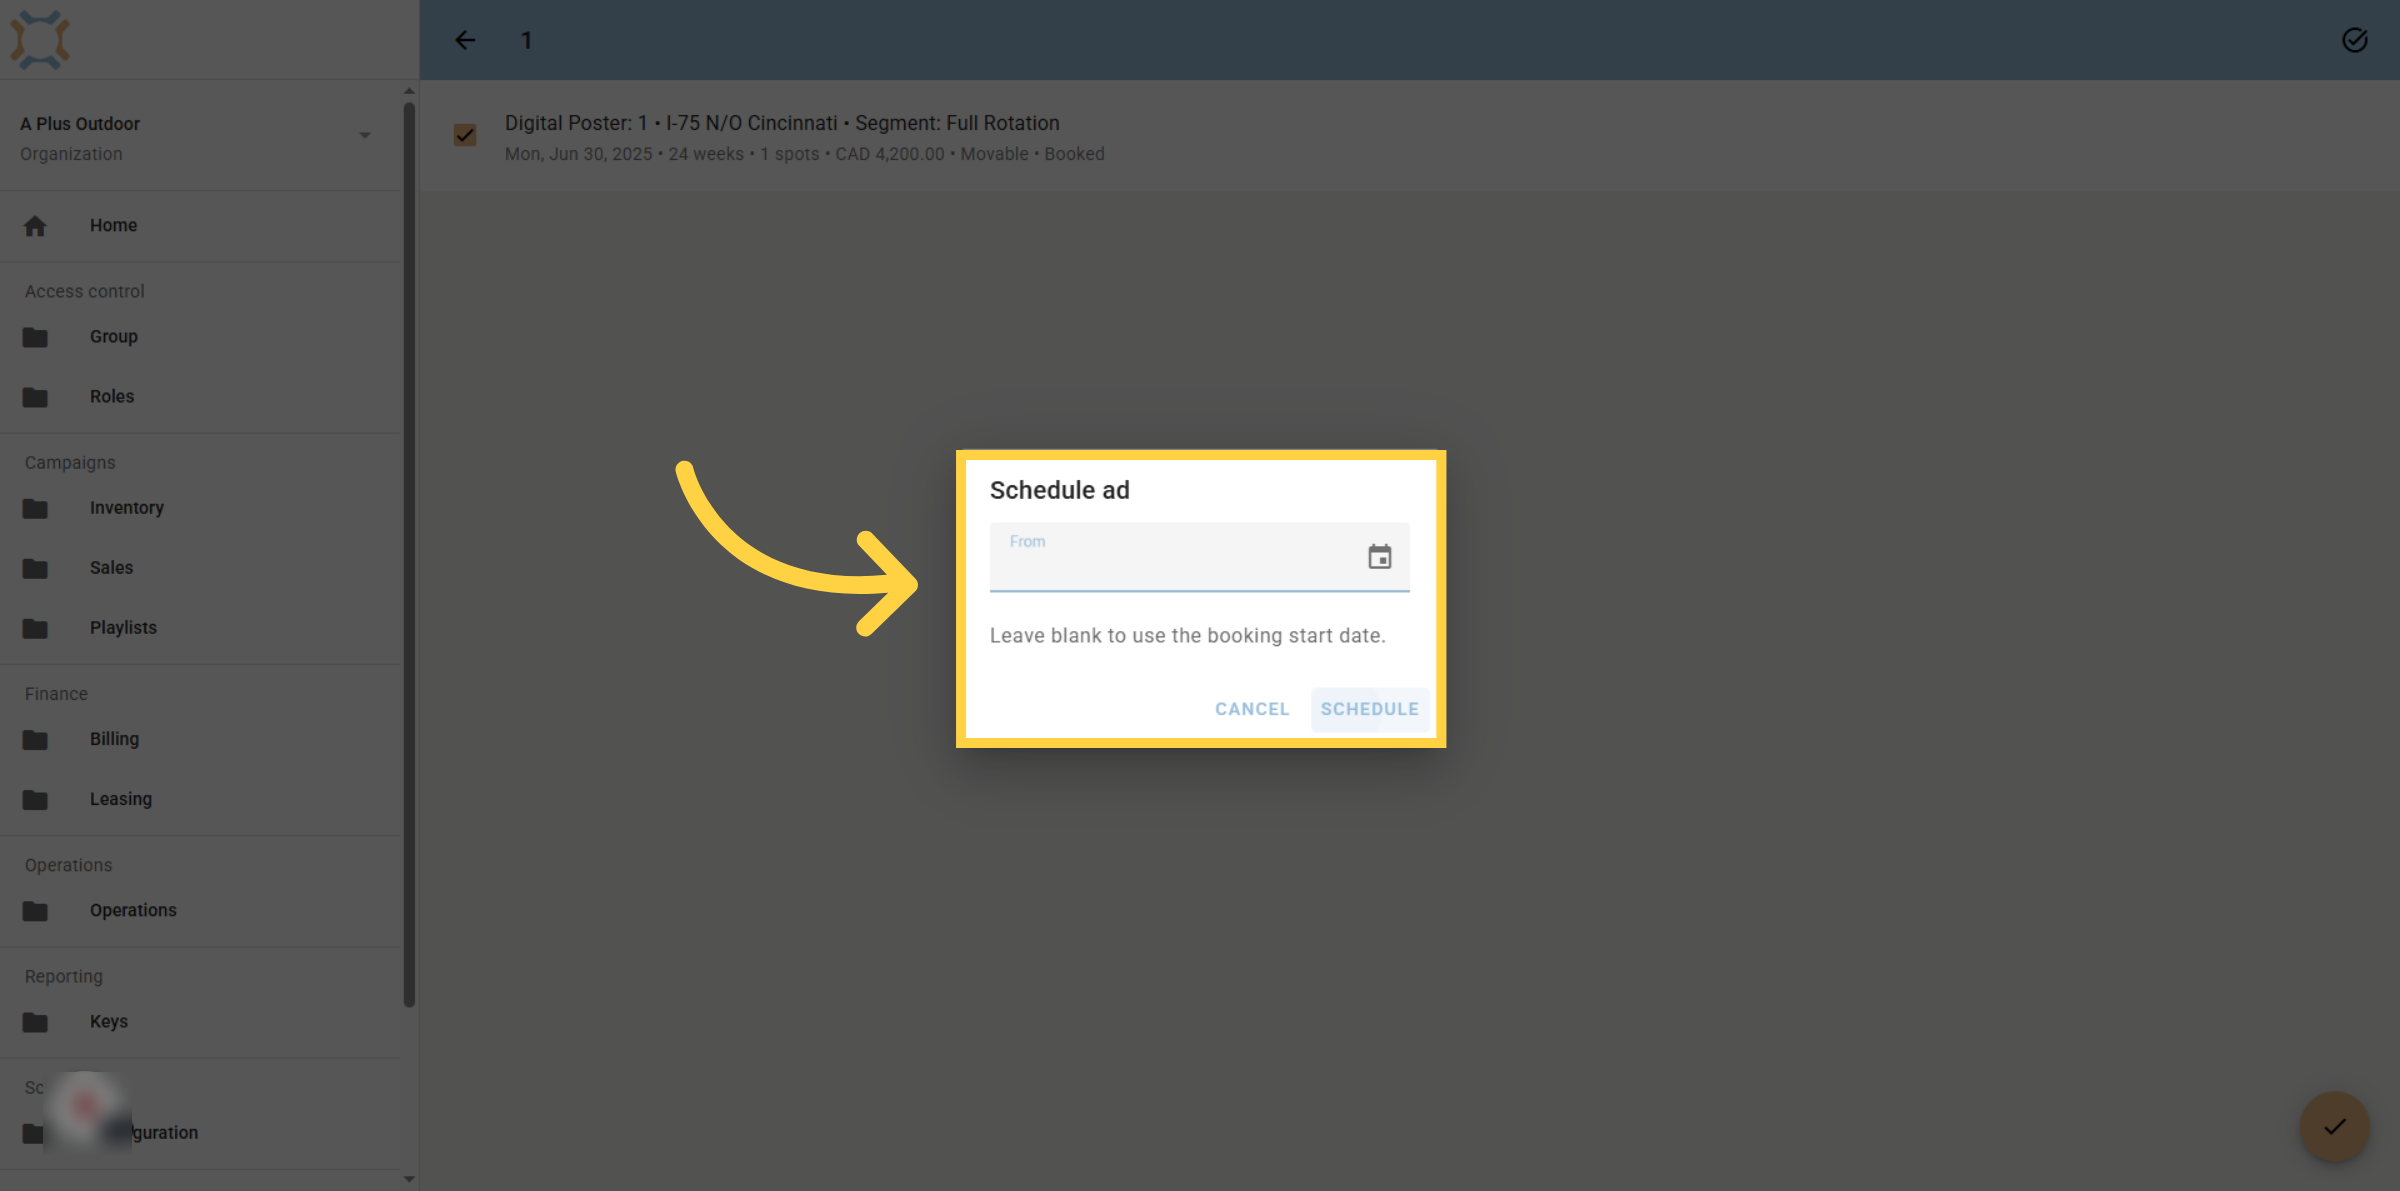The image size is (2400, 1191).
Task: Open the Billing menu item
Action: coord(200,739)
